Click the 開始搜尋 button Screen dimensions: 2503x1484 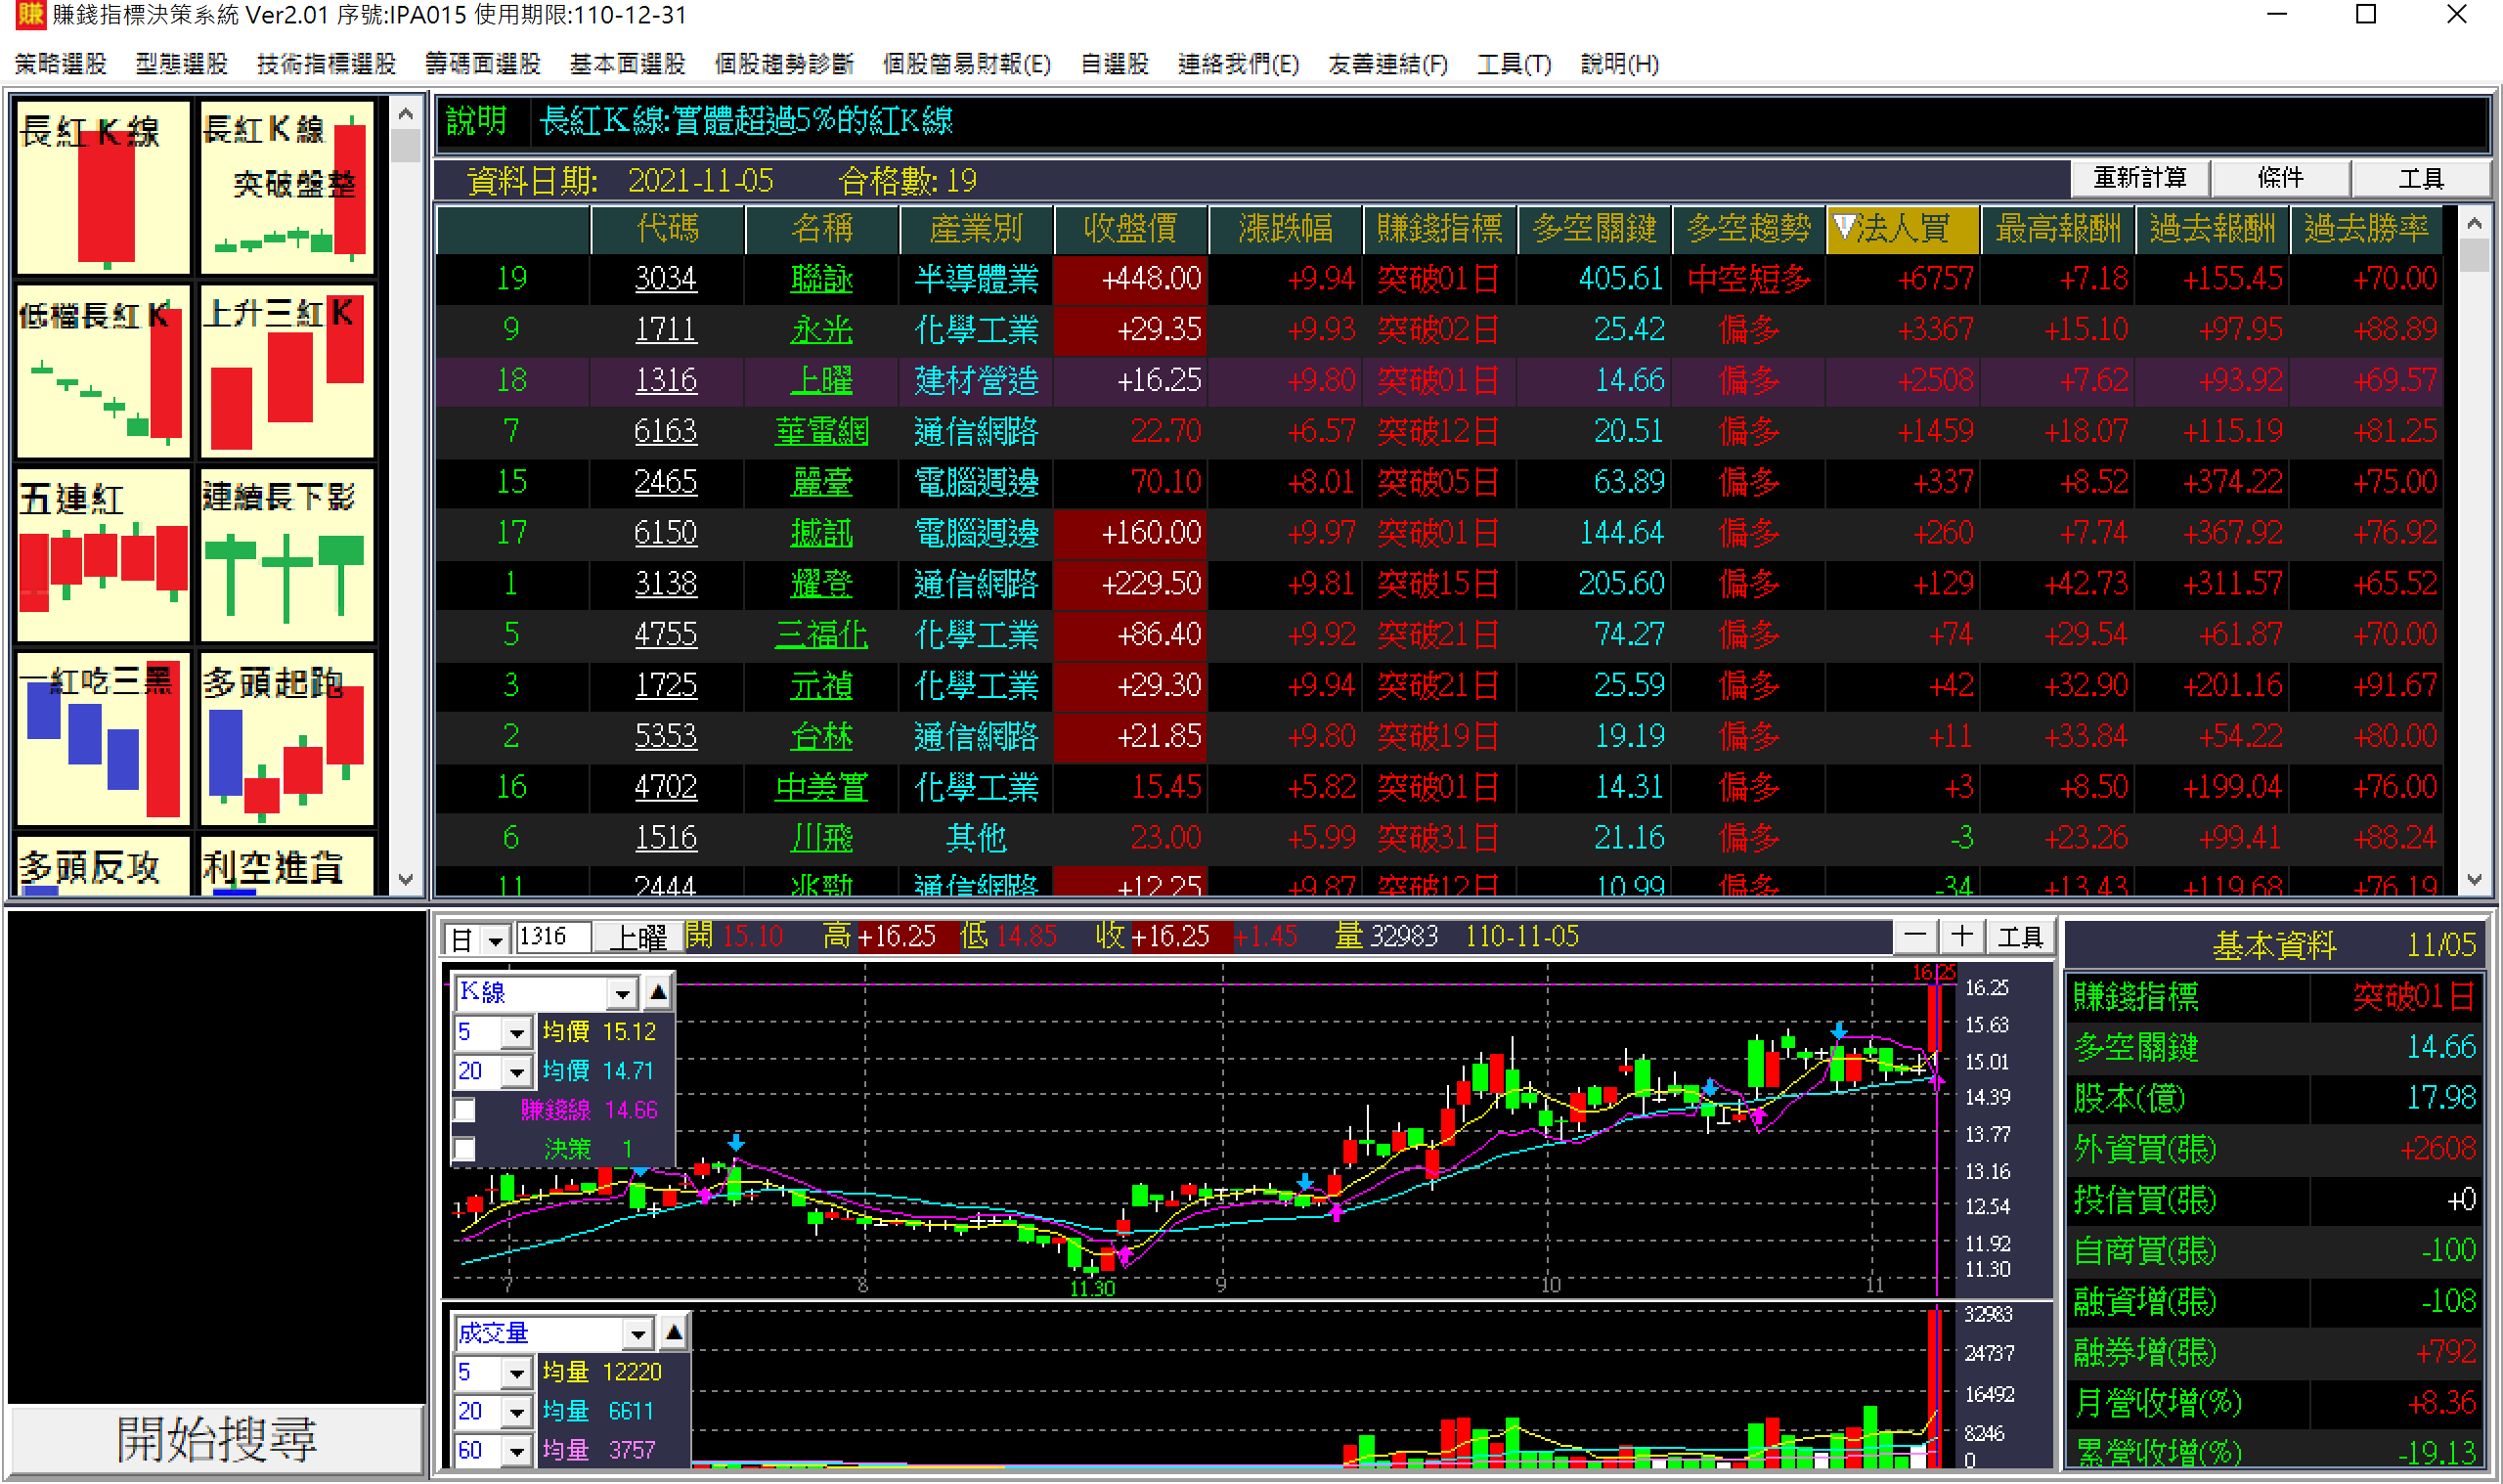tap(216, 1440)
